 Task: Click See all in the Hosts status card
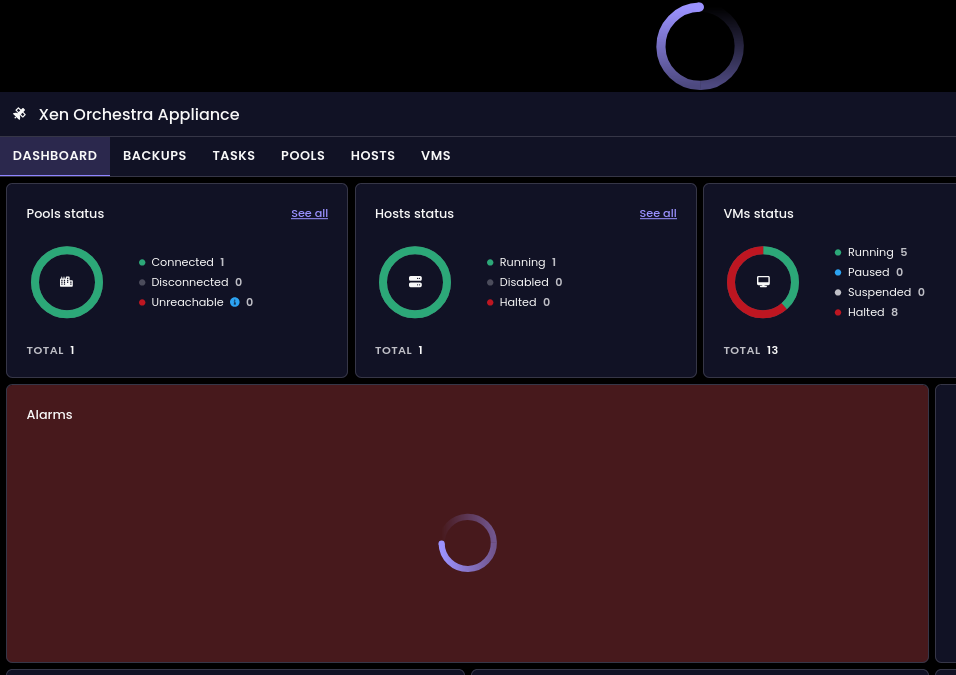pos(658,213)
